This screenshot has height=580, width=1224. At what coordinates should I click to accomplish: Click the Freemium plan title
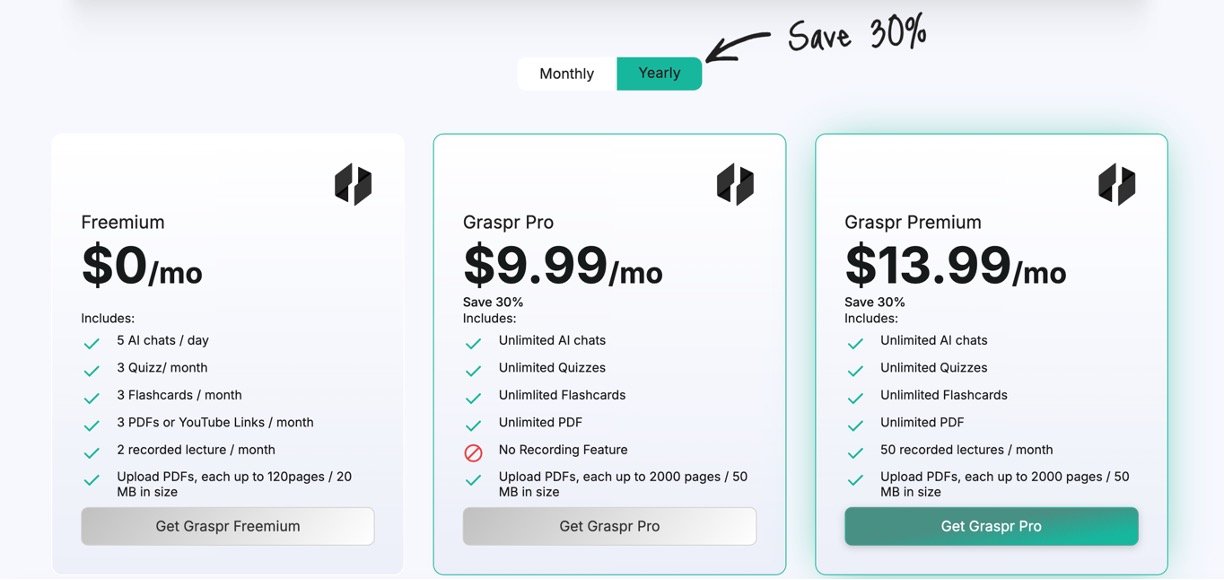(123, 222)
